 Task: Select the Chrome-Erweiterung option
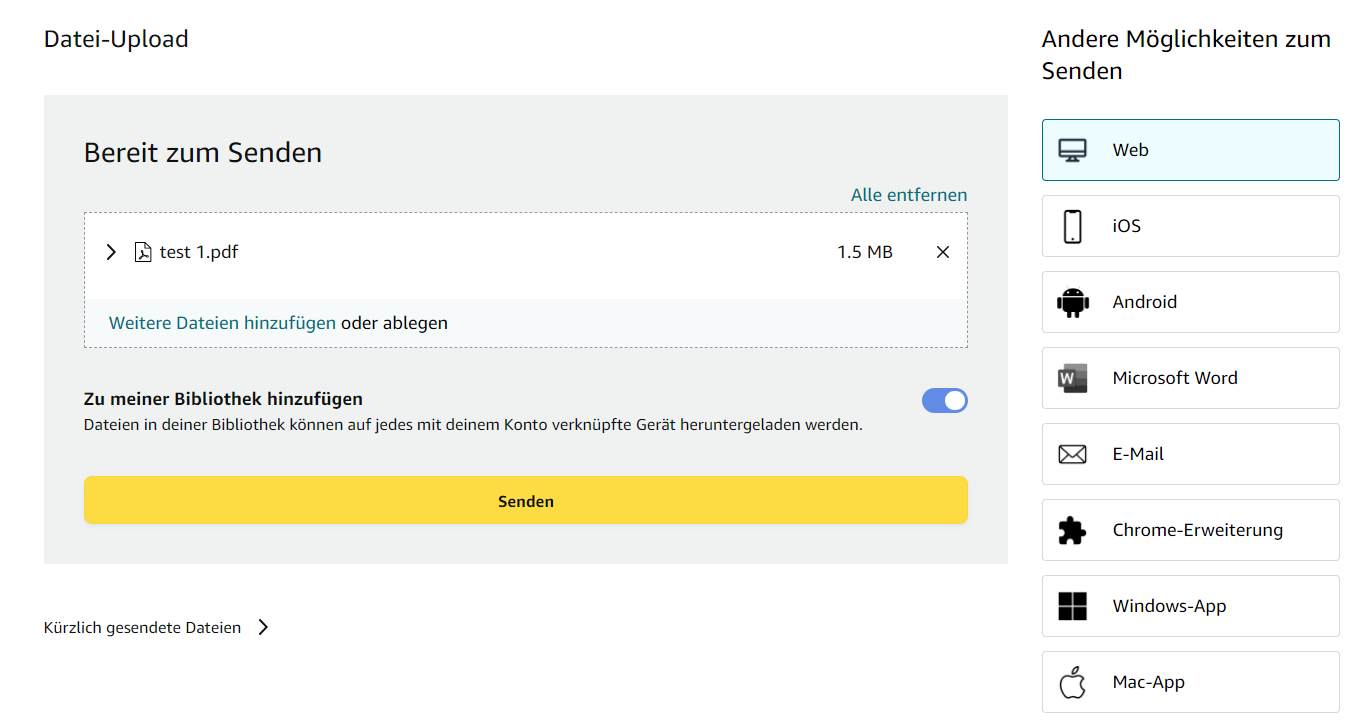(1190, 530)
